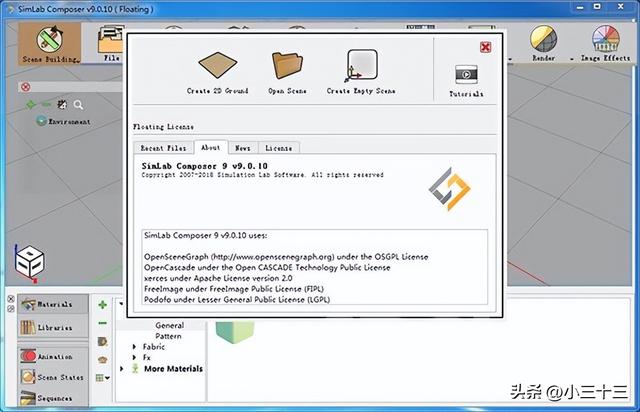The width and height of the screenshot is (640, 412).
Task: Click the green collapse icon in scene browser
Action: pos(46,105)
